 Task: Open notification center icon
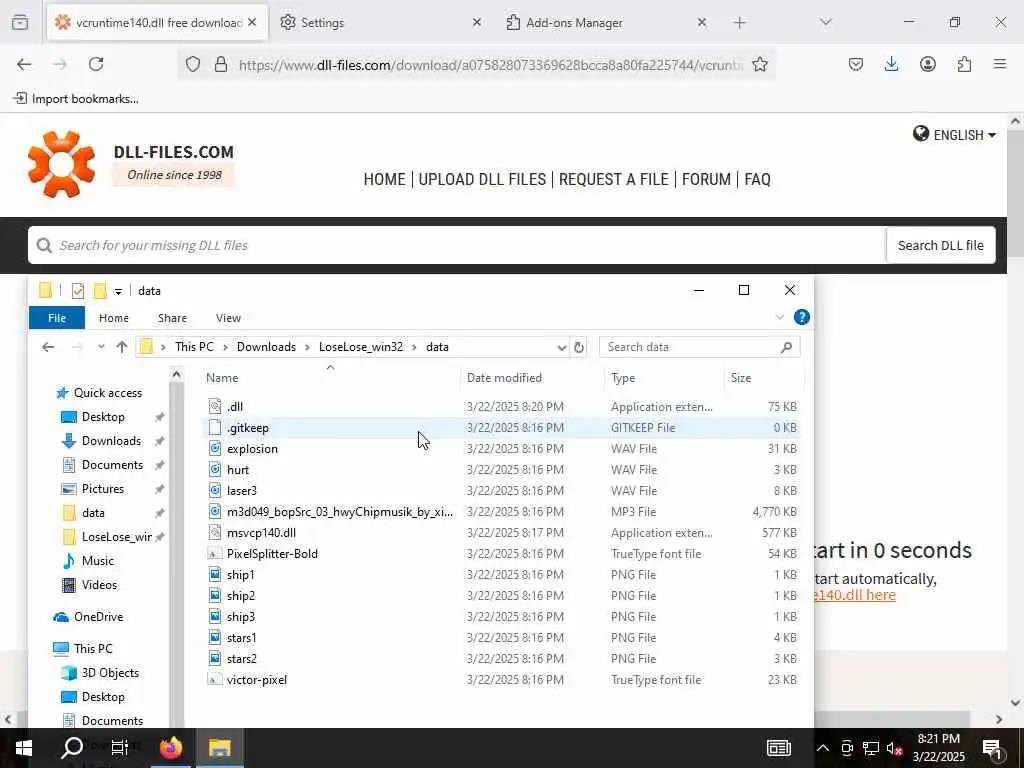(x=993, y=748)
